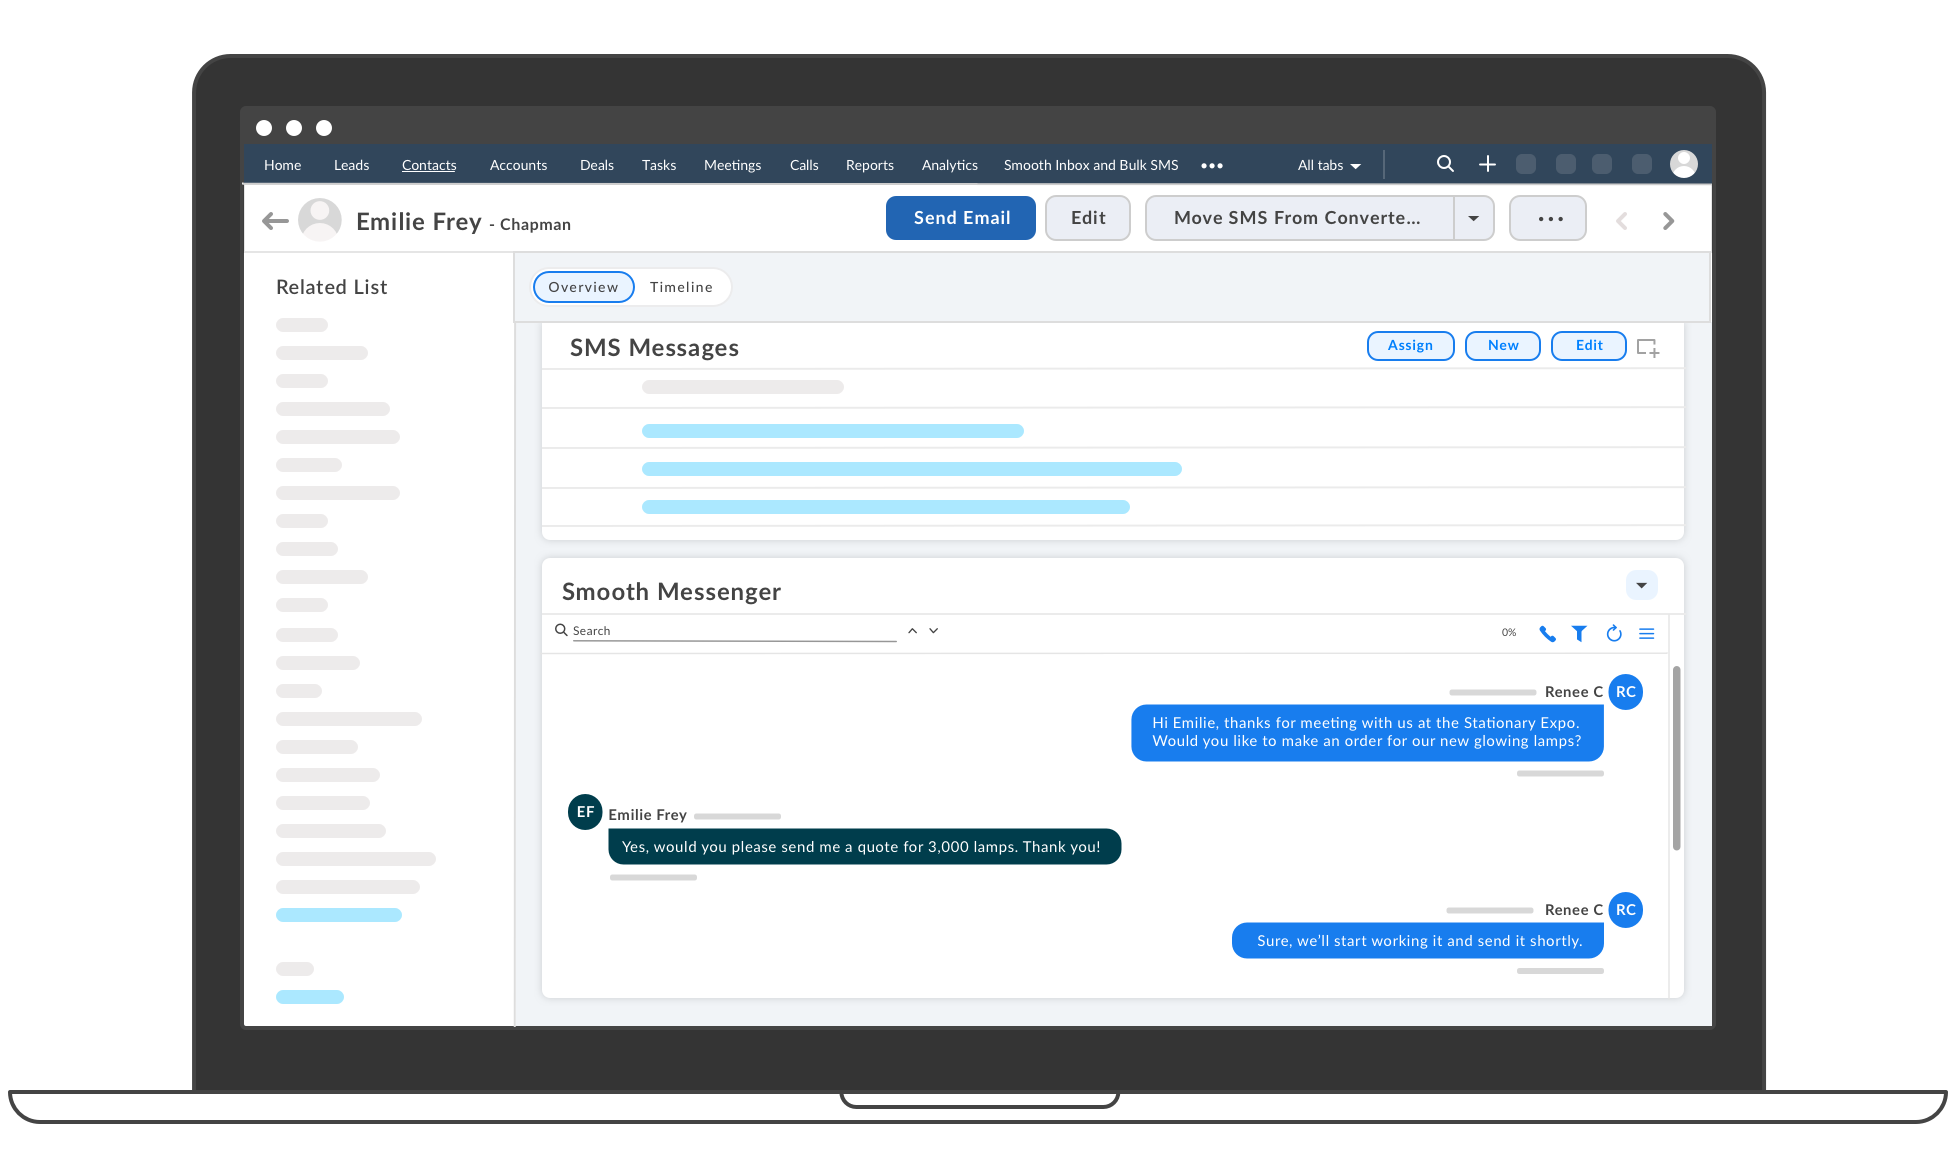The width and height of the screenshot is (1956, 1166).
Task: Refresh the Smooth Messenger conversation
Action: click(1614, 633)
